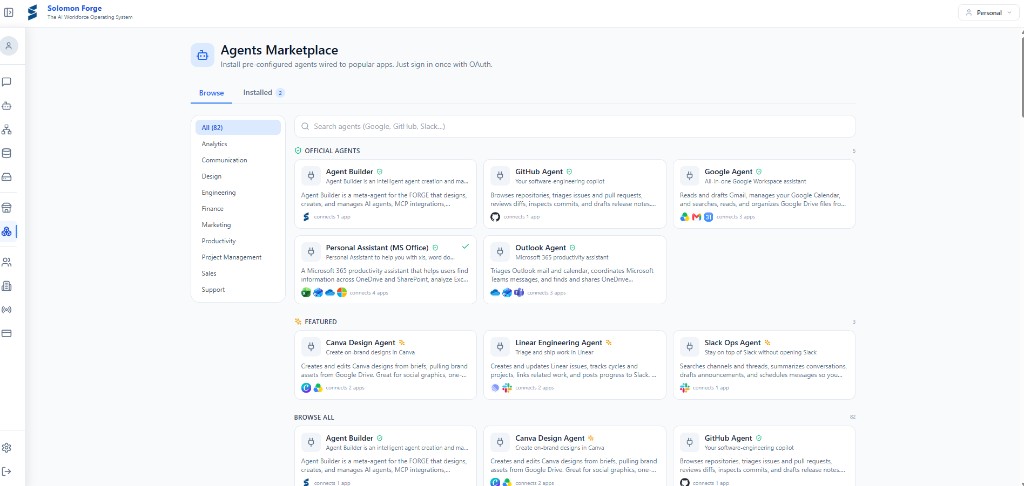Select the Design category
This screenshot has width=1024, height=486.
pos(238,176)
